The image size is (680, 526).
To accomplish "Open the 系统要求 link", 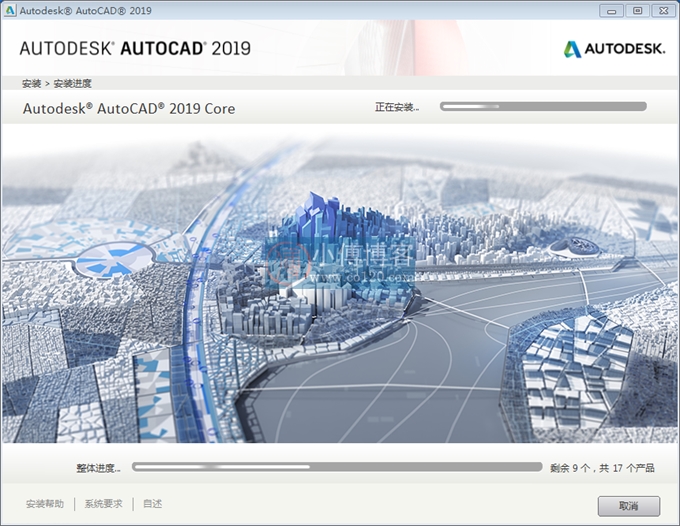I will point(103,503).
